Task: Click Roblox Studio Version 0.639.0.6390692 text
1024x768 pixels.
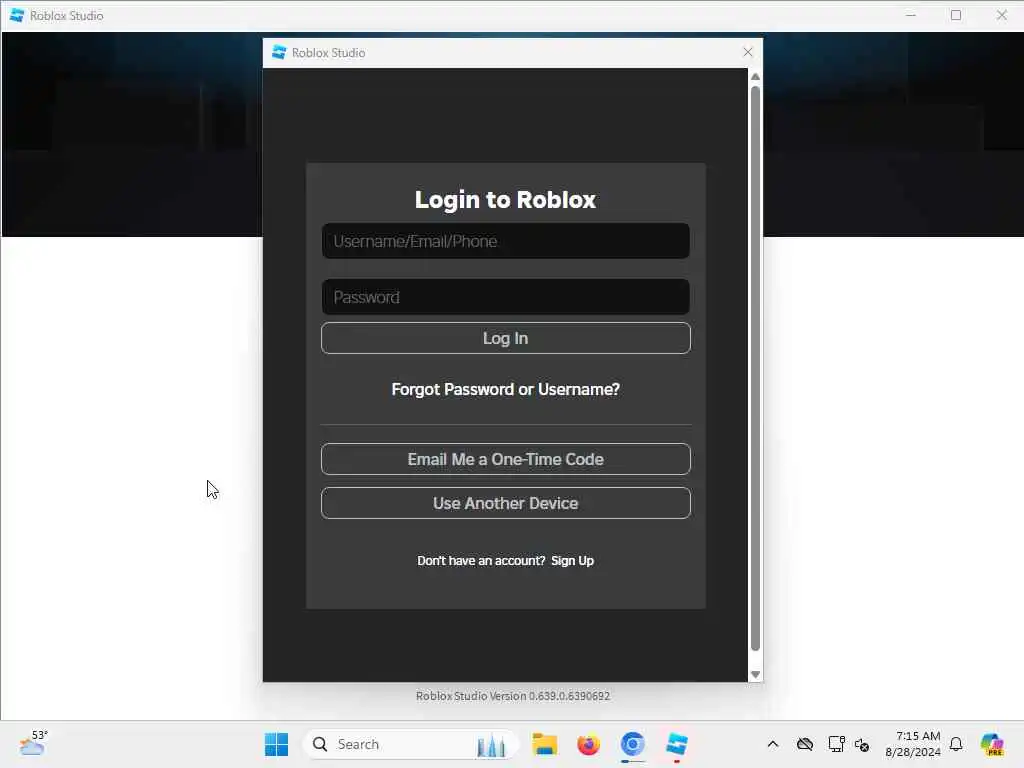Action: [513, 696]
